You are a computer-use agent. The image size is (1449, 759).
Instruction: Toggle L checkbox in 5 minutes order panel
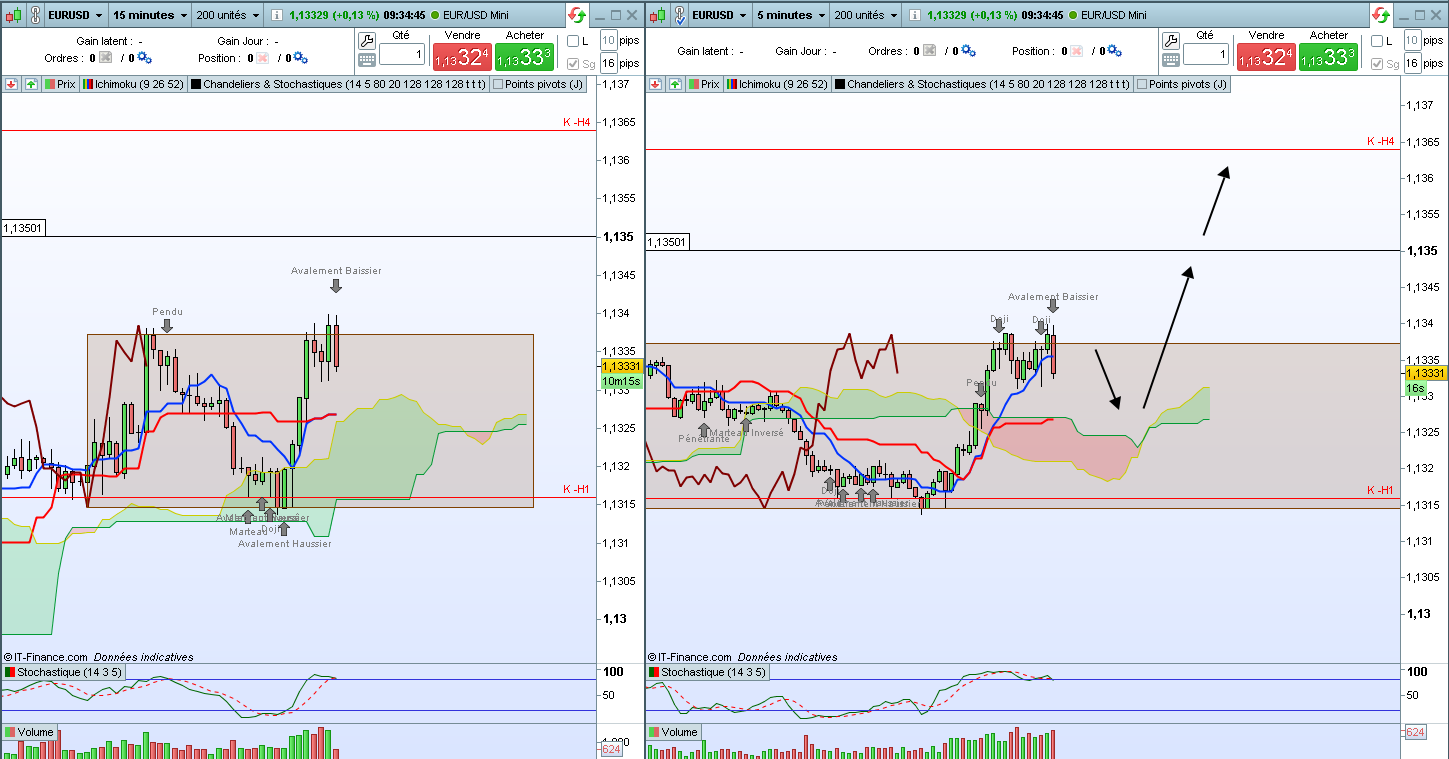tap(1377, 41)
